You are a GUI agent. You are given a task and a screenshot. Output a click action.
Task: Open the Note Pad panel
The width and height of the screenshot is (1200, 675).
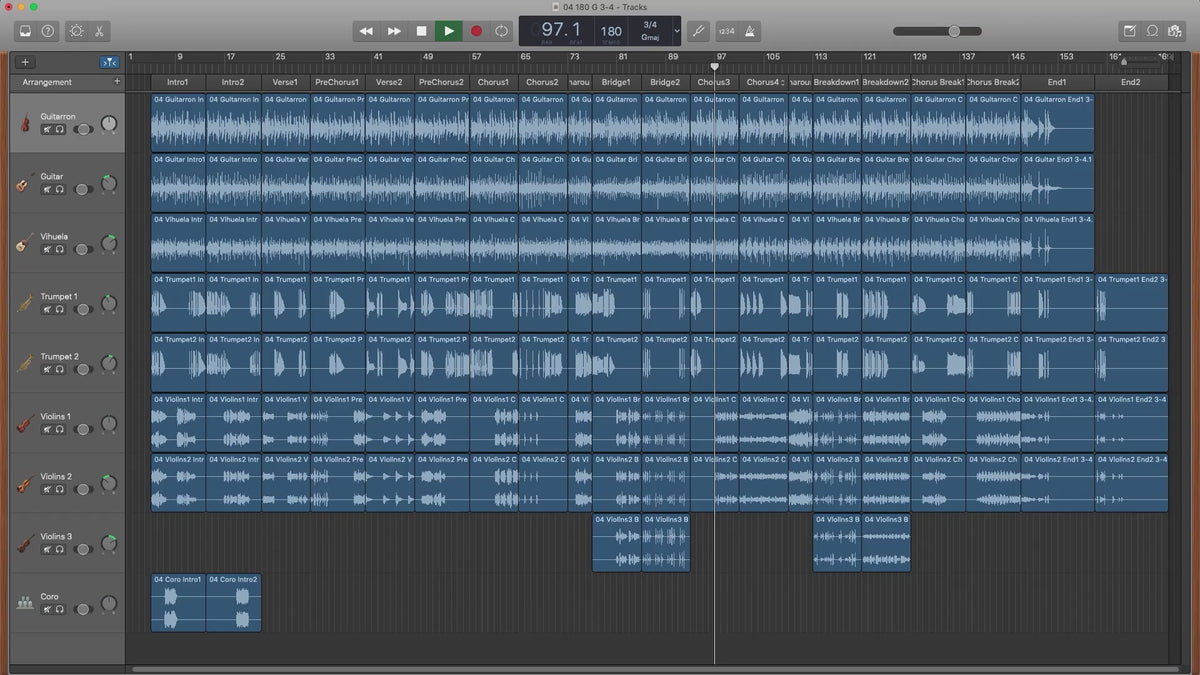coord(1130,31)
